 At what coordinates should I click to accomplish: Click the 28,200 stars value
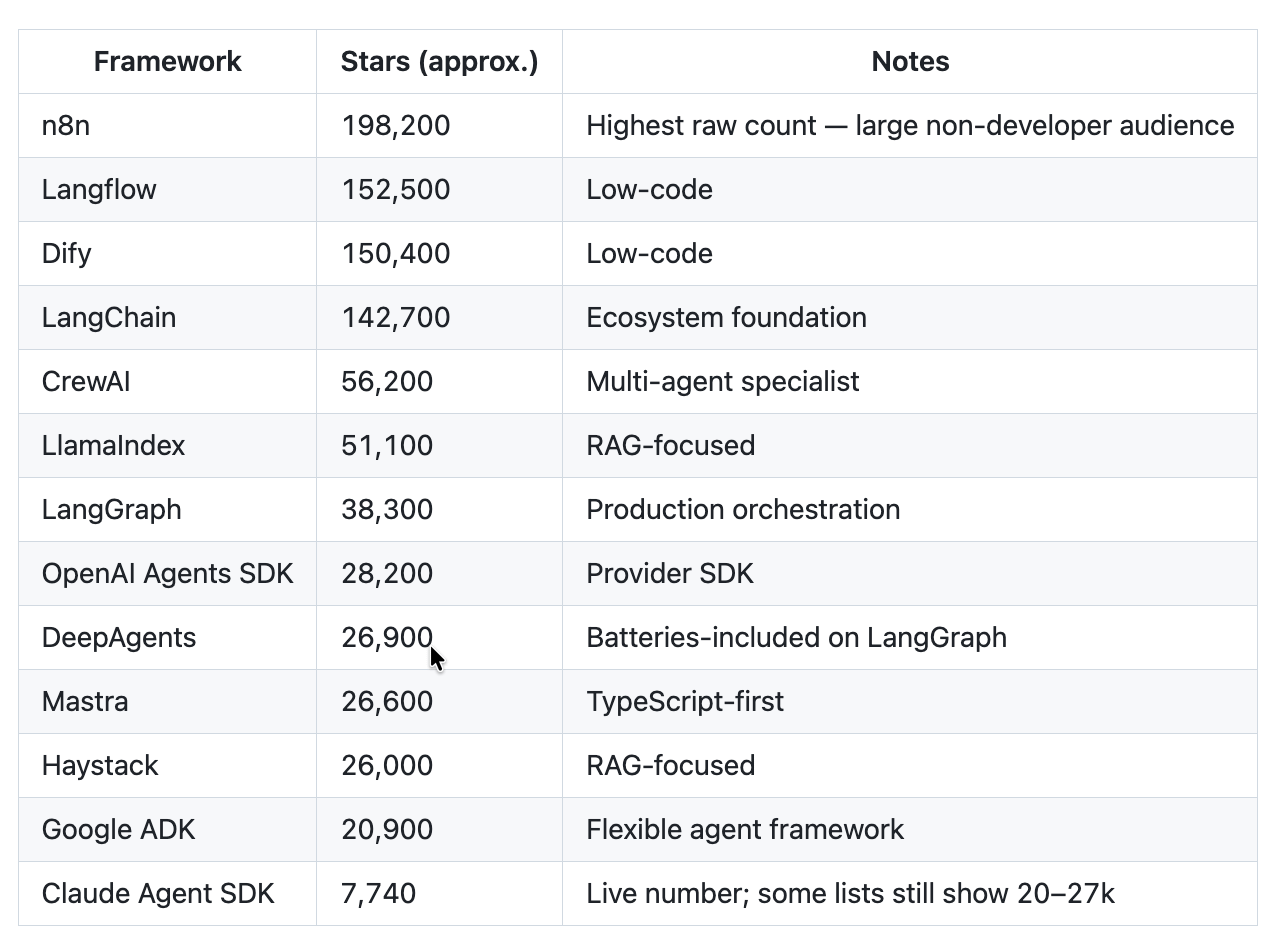tap(387, 574)
